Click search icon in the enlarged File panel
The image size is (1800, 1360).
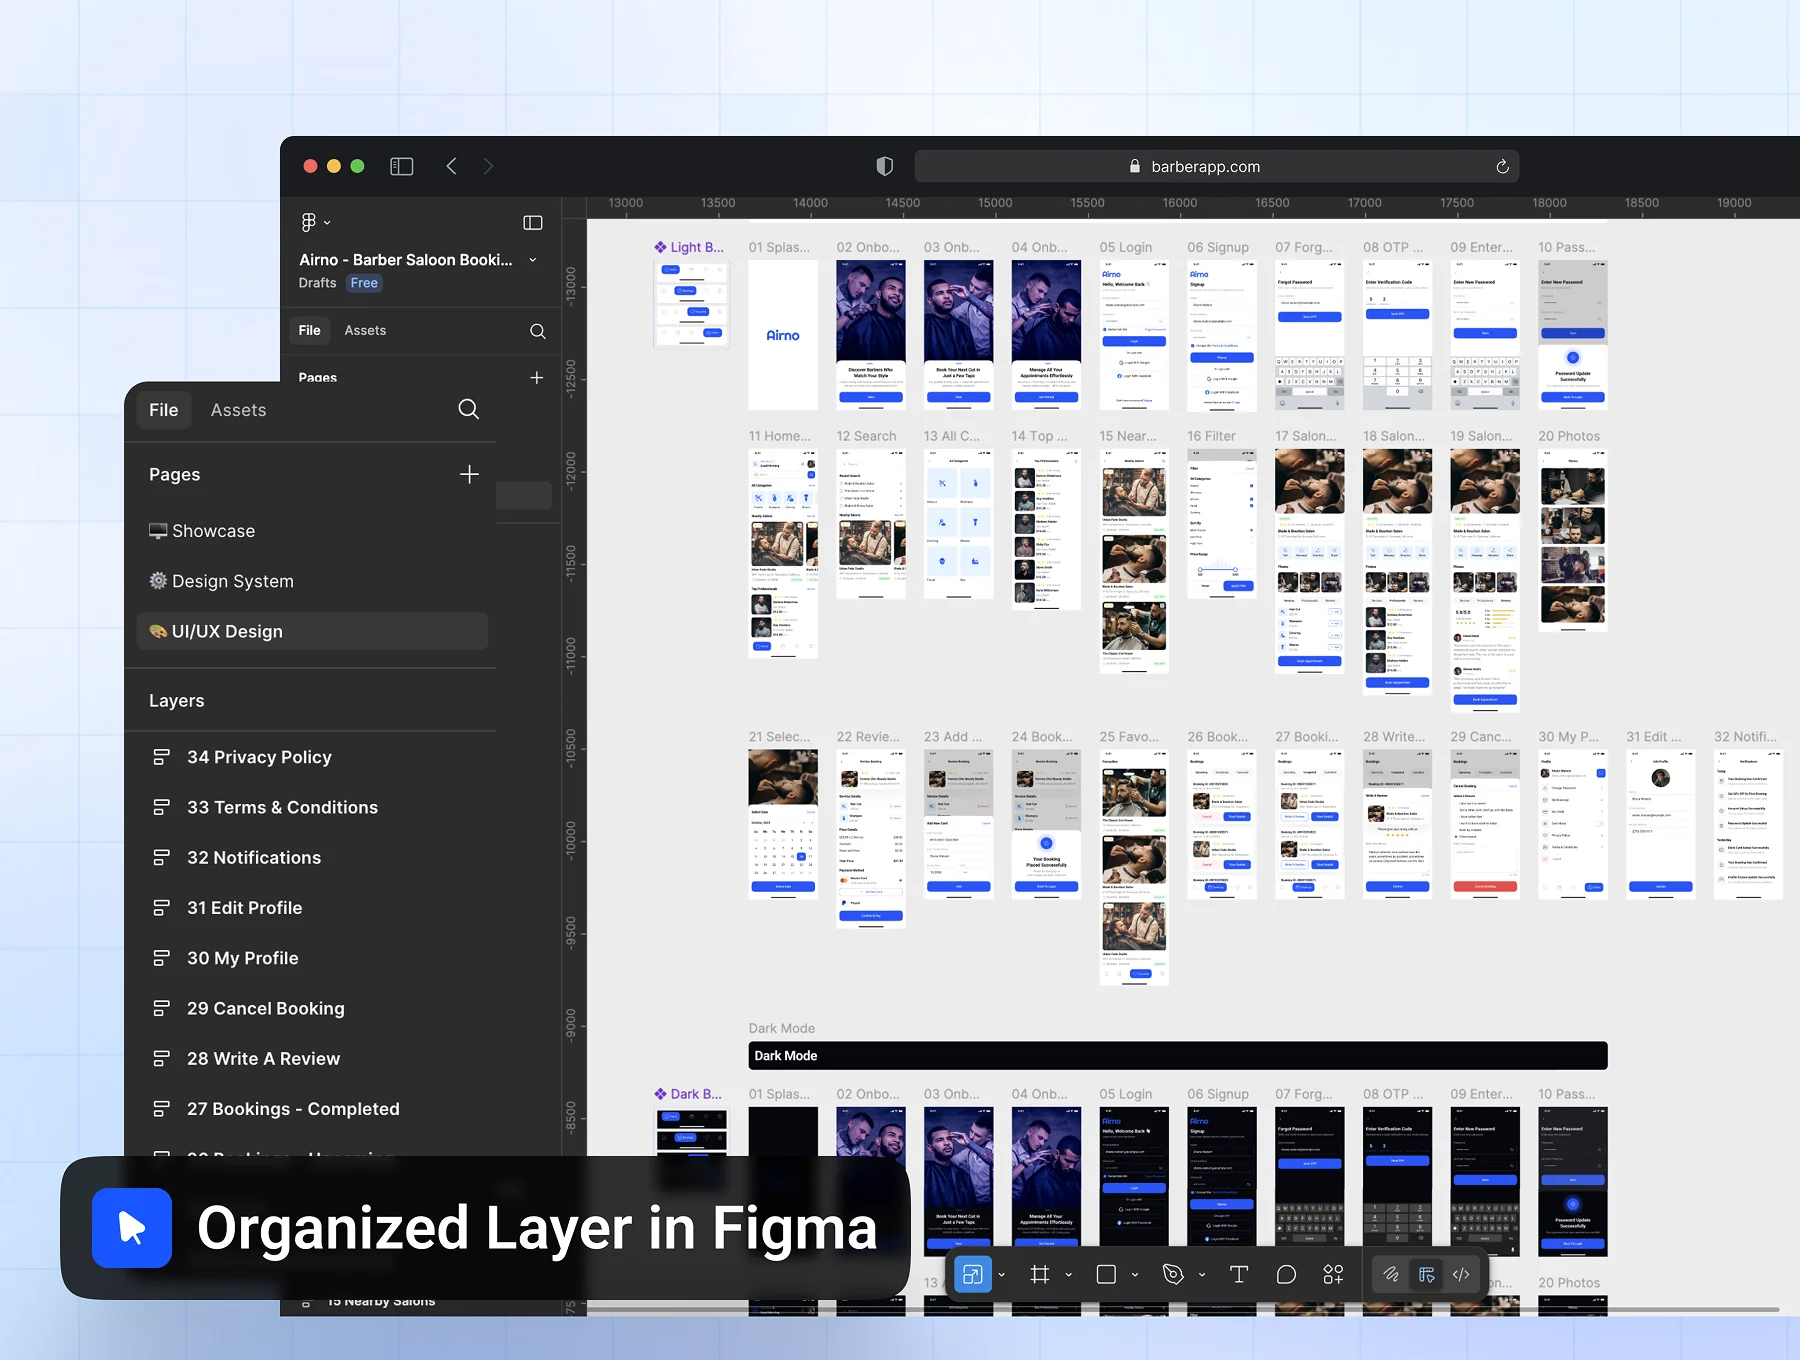click(468, 409)
